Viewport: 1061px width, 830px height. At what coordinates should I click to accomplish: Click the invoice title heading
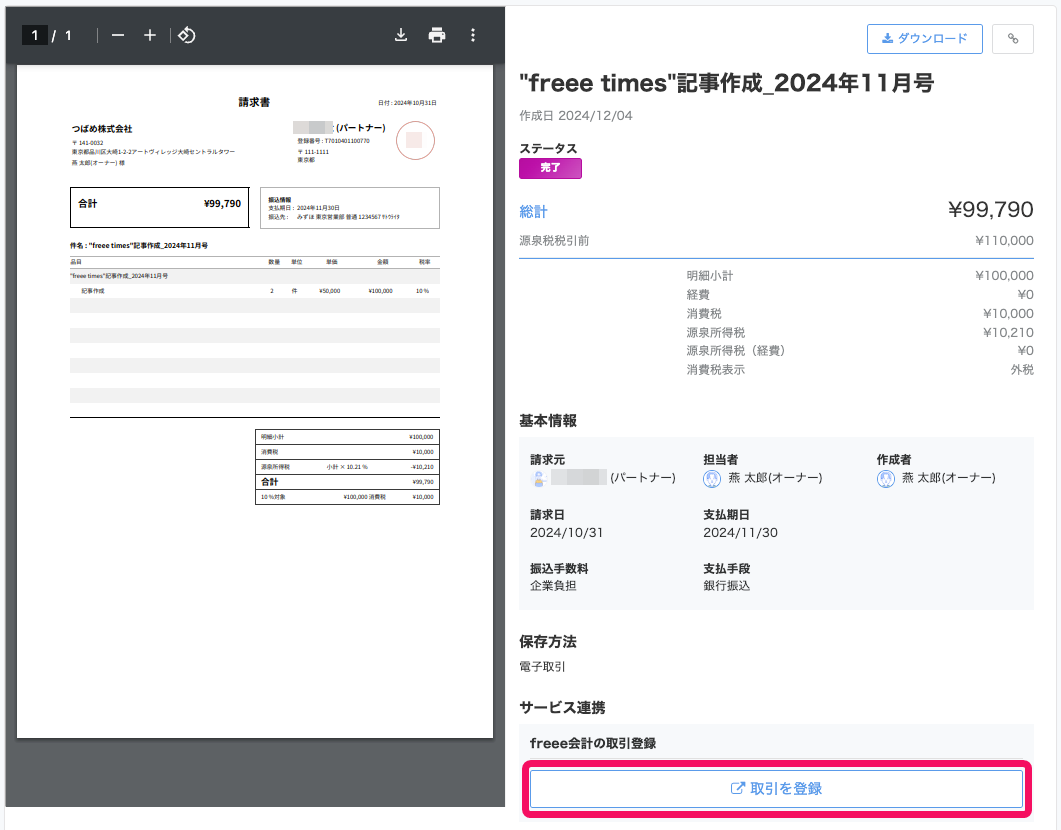(727, 83)
